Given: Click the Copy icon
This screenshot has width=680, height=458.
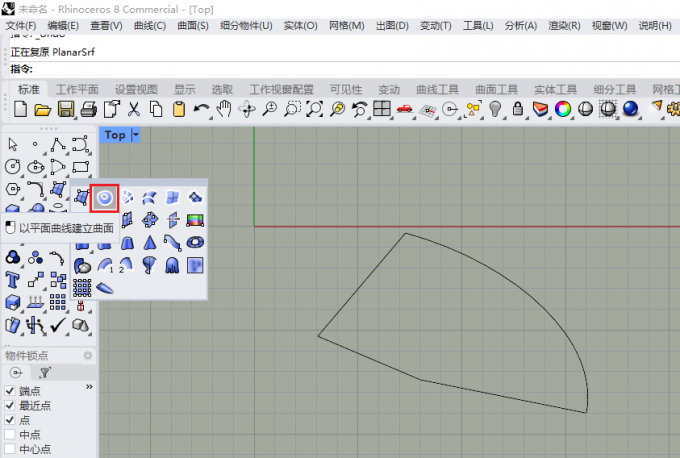Looking at the screenshot, I should [x=156, y=109].
